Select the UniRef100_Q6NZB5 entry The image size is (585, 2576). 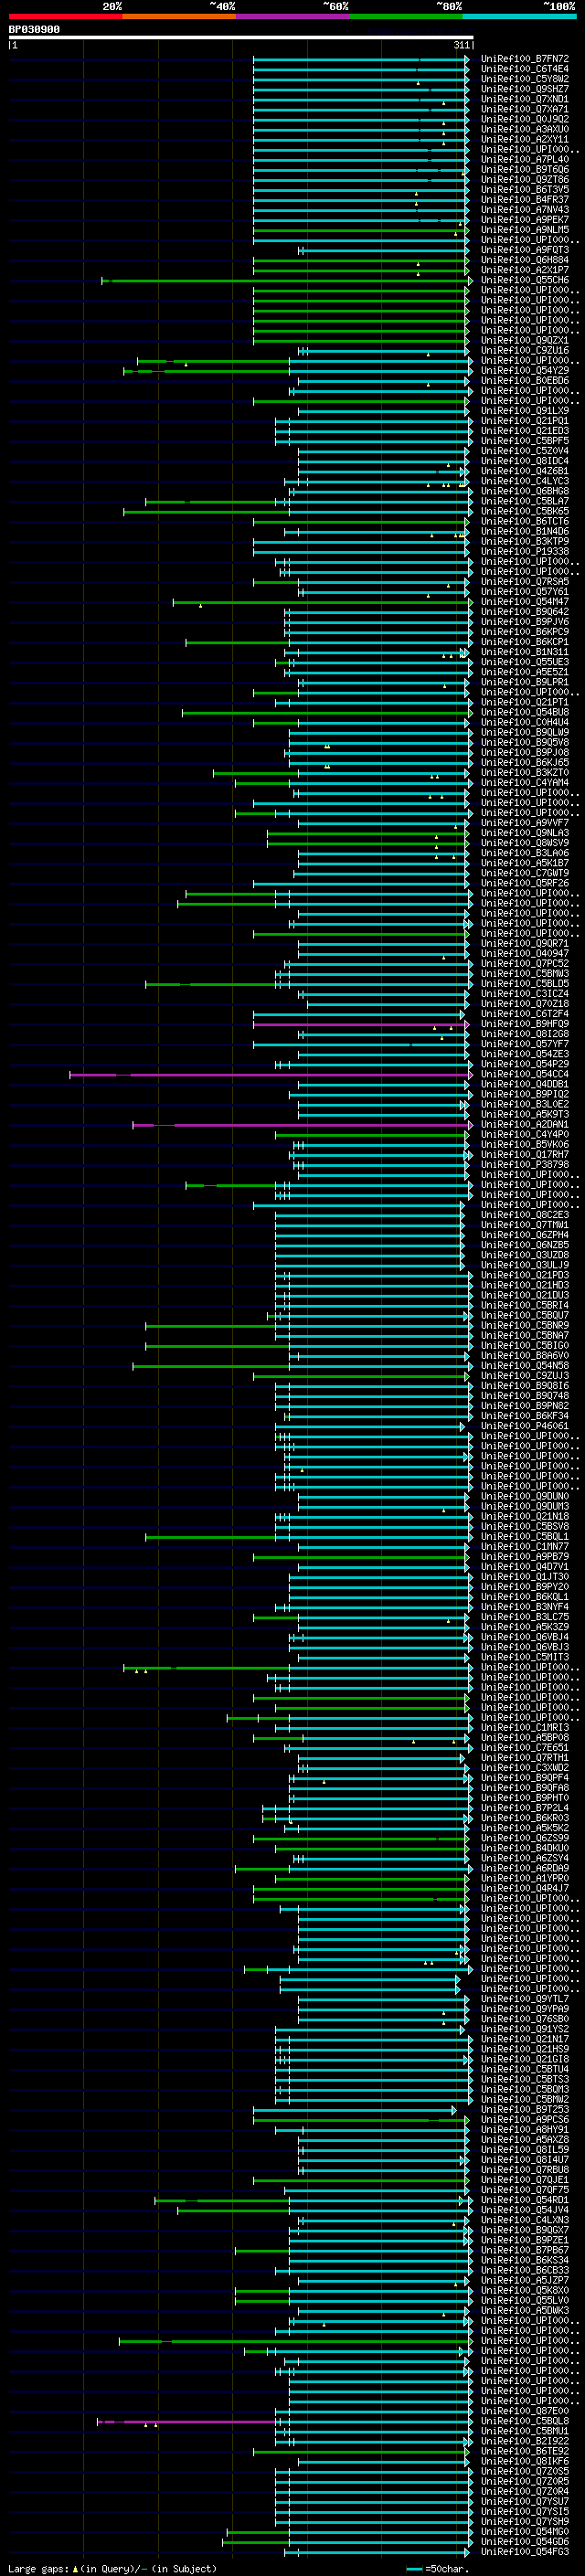[x=525, y=1245]
